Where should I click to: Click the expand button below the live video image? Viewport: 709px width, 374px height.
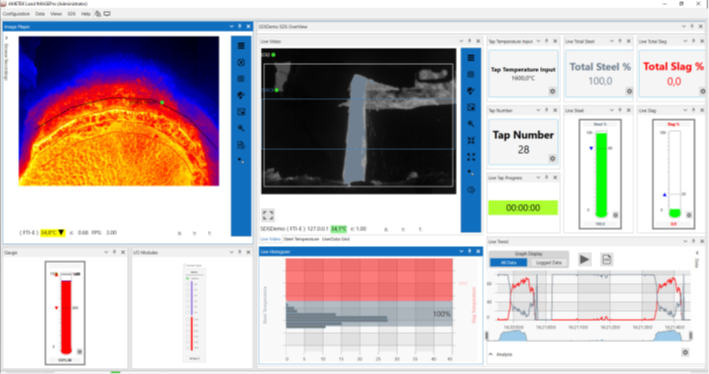click(x=268, y=215)
